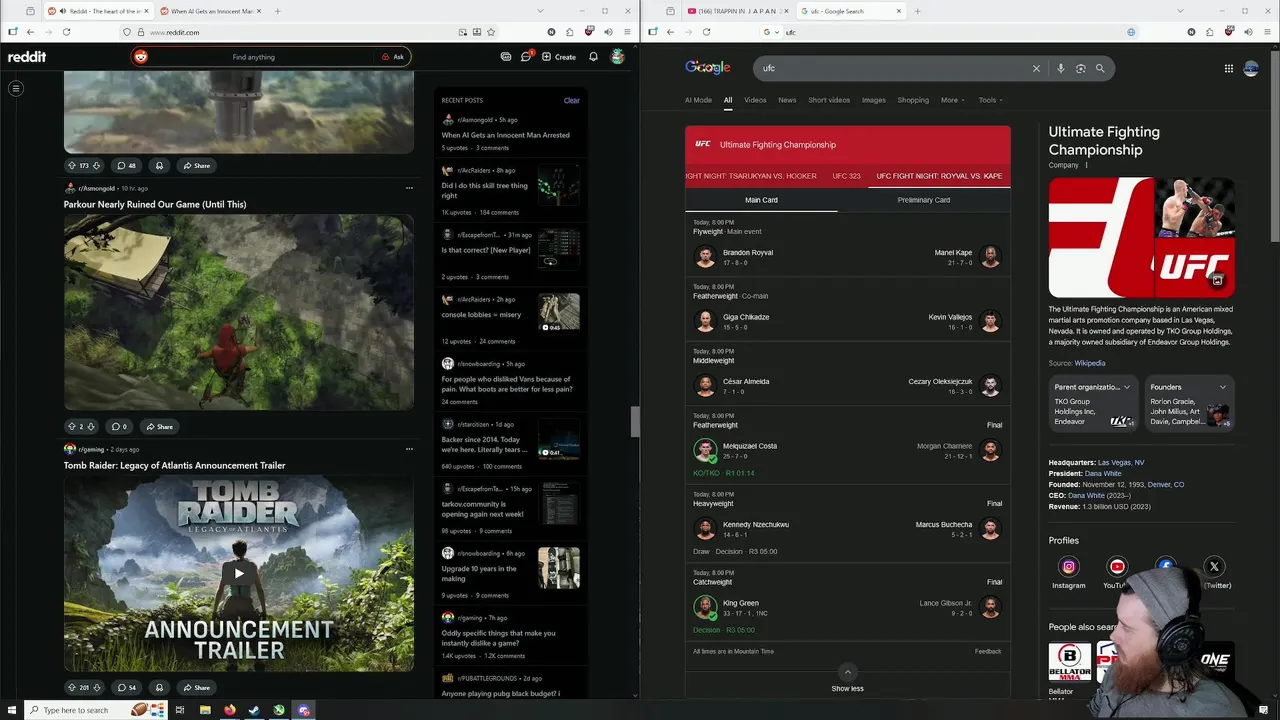
Task: Select the News search tab
Action: pos(787,100)
